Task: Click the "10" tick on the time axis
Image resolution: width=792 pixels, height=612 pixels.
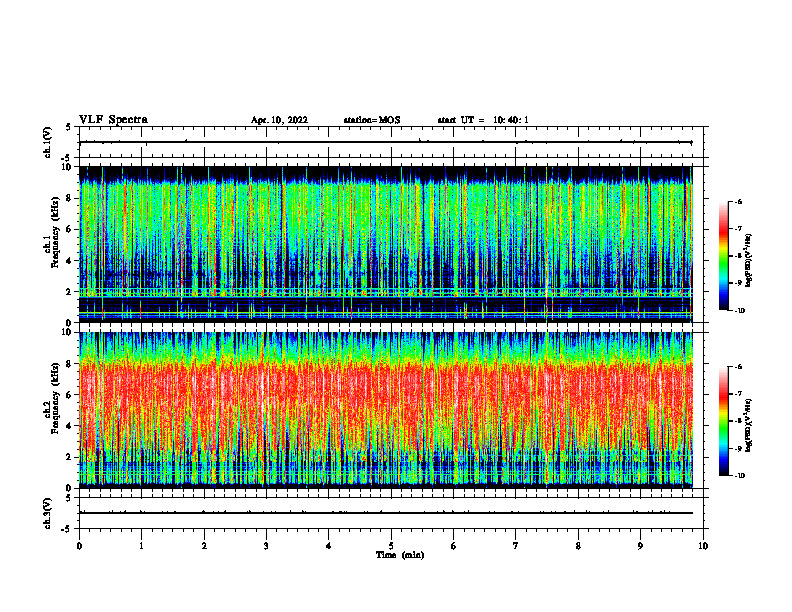Action: pos(703,546)
